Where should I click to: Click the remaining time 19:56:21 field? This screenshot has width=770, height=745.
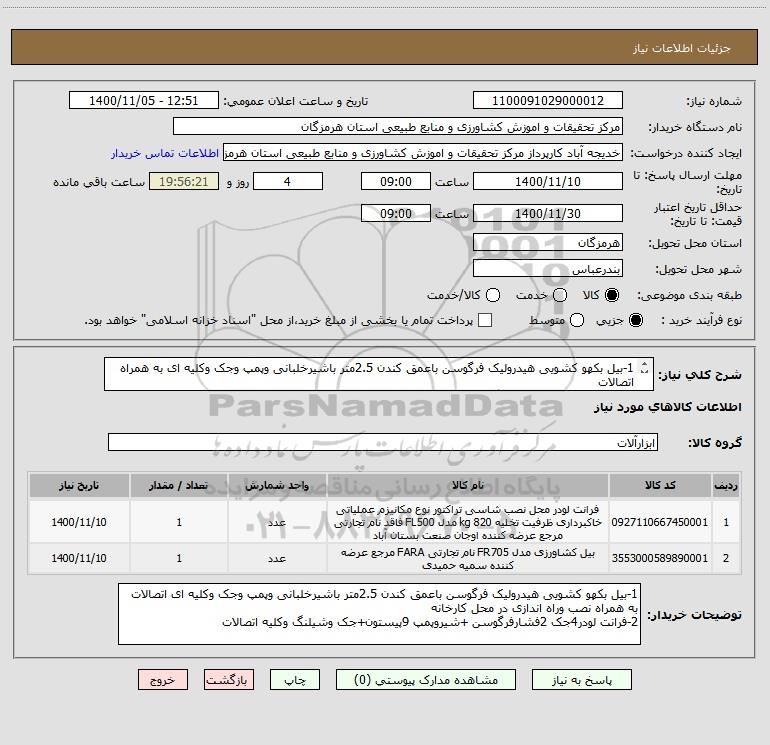click(184, 181)
